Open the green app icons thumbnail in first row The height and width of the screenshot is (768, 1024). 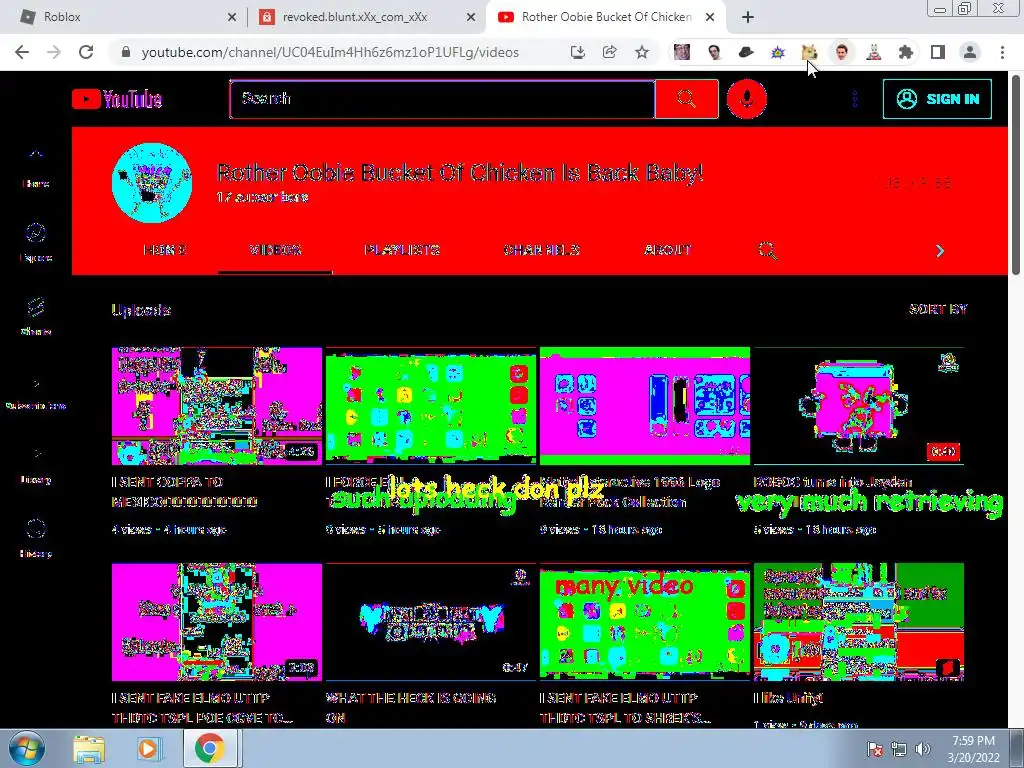pos(431,406)
